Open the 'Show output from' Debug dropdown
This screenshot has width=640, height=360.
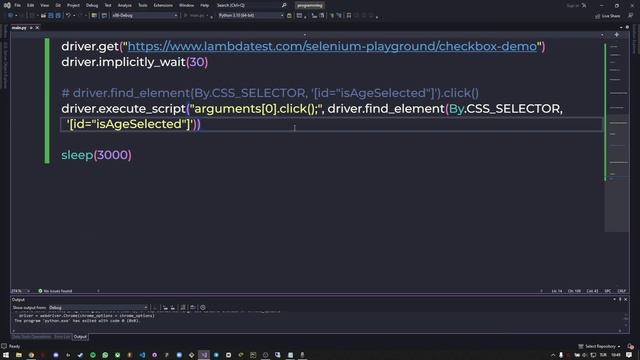click(98, 307)
